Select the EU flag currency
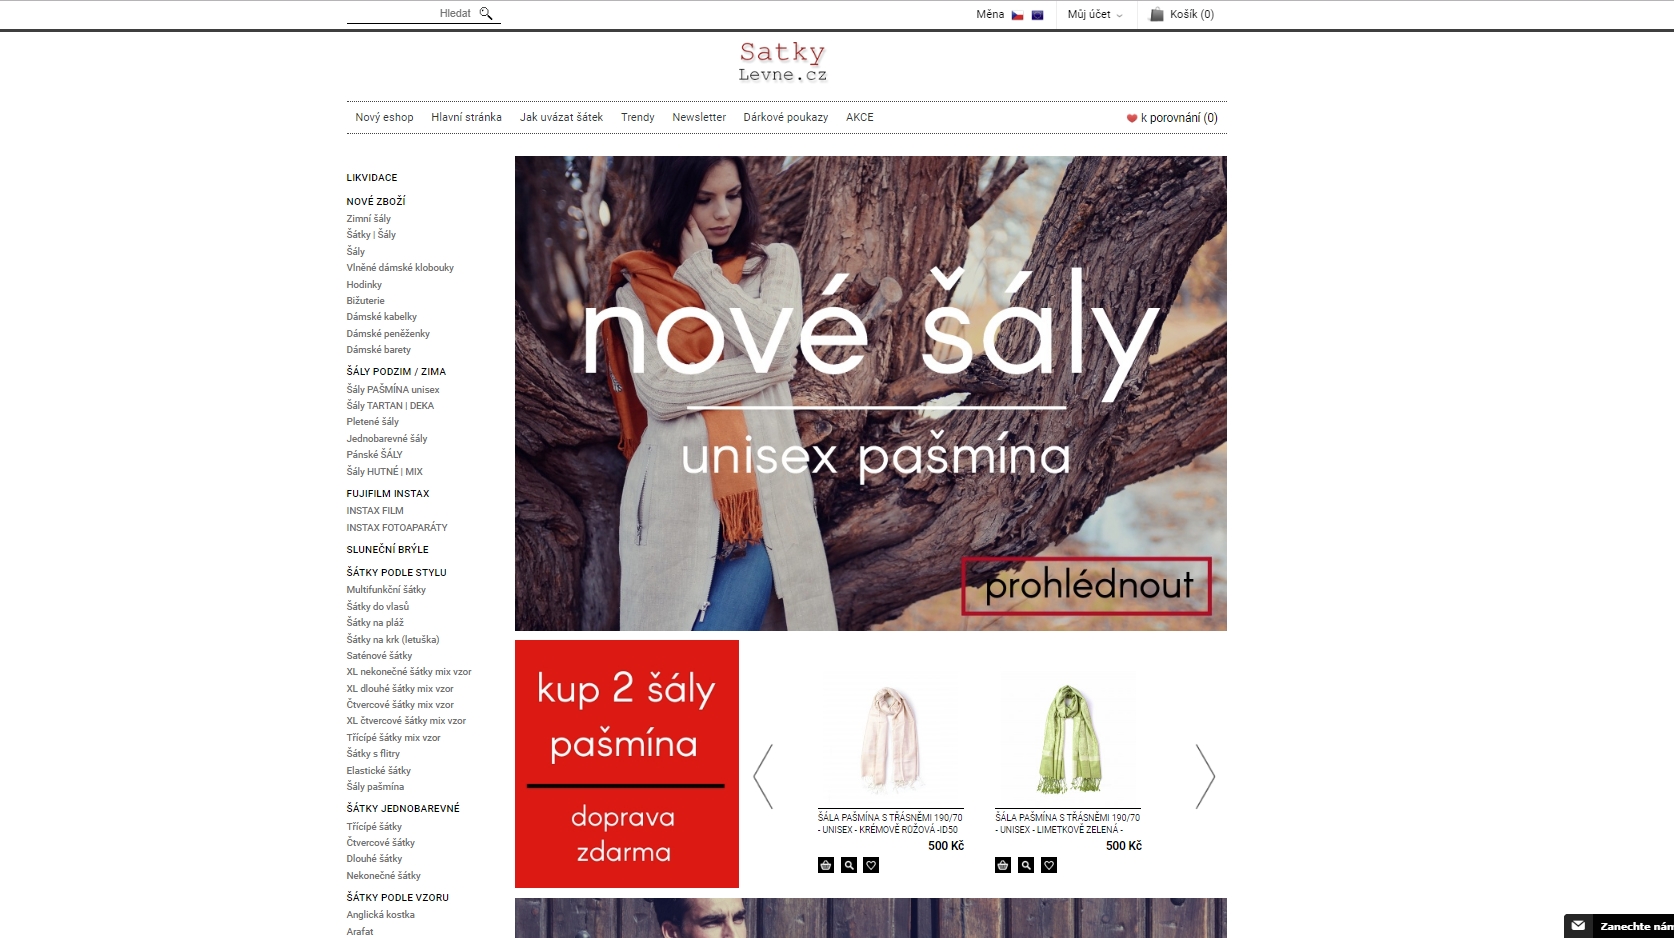 click(1038, 15)
